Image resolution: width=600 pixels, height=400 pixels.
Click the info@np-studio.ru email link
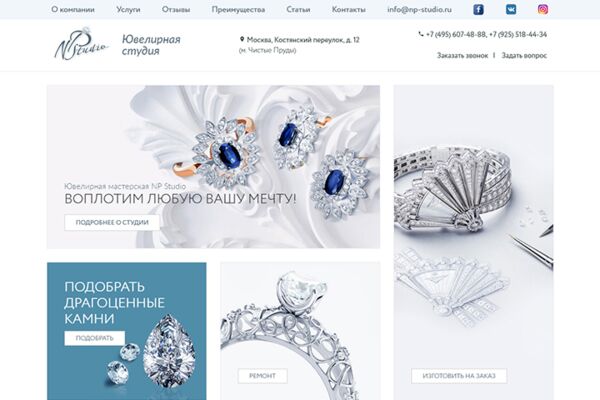(x=419, y=10)
